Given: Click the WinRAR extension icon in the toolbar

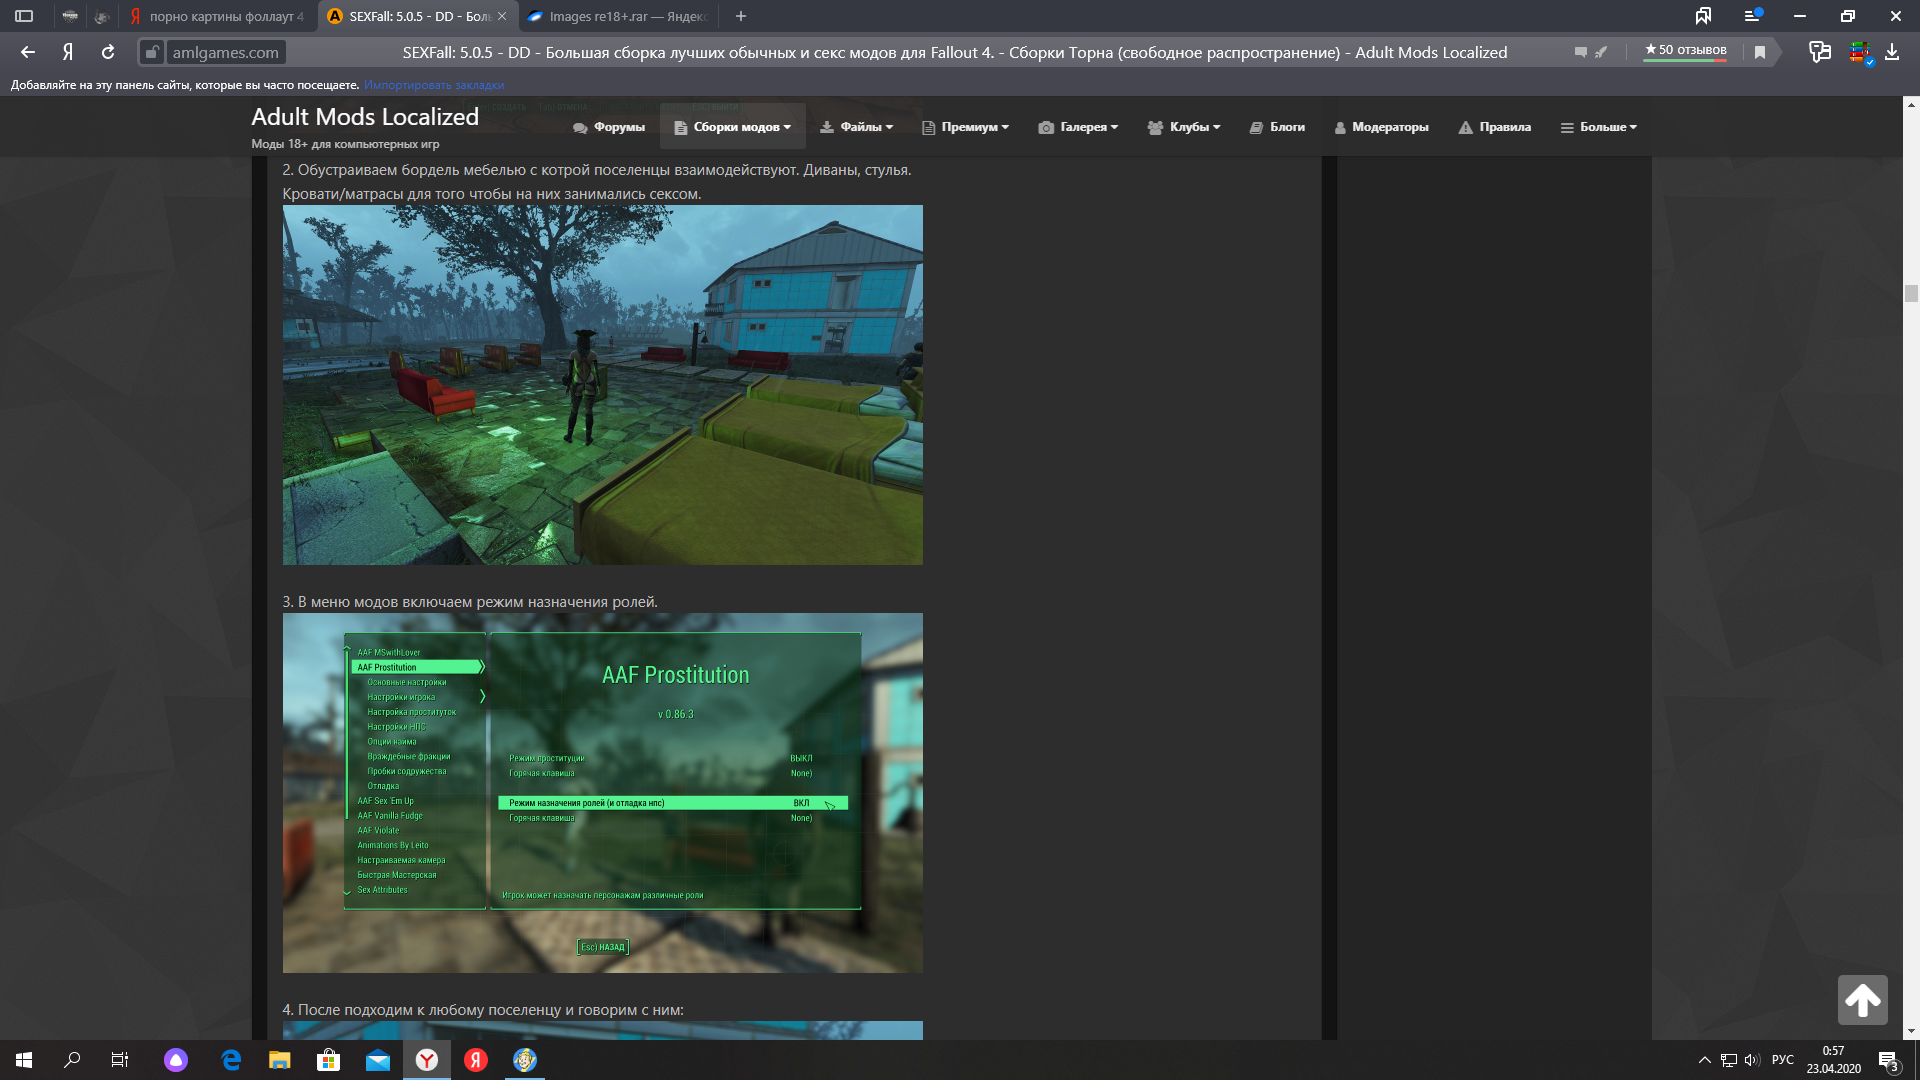Looking at the screenshot, I should pos(1859,52).
